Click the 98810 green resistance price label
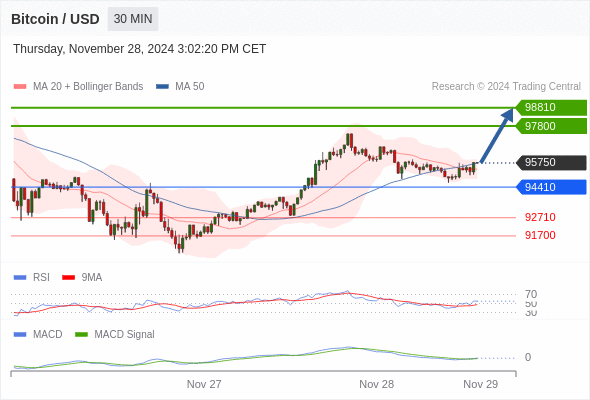This screenshot has width=590, height=400. (x=551, y=107)
